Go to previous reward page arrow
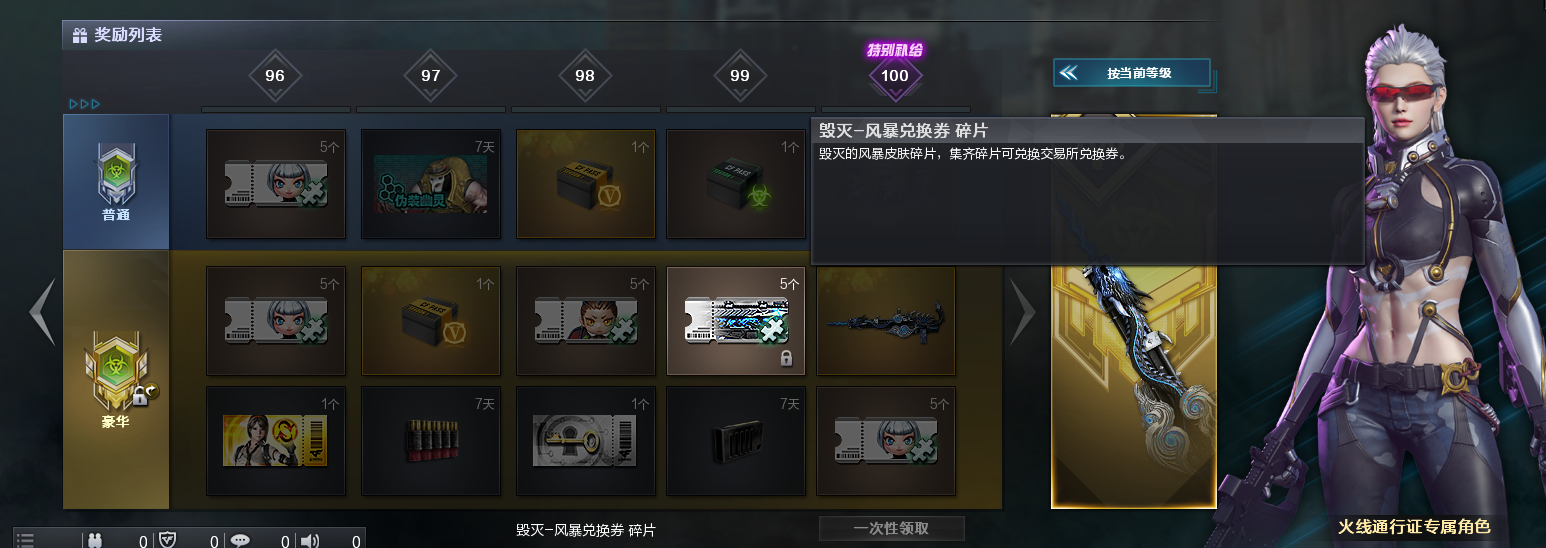Image resolution: width=1546 pixels, height=548 pixels. [41, 312]
